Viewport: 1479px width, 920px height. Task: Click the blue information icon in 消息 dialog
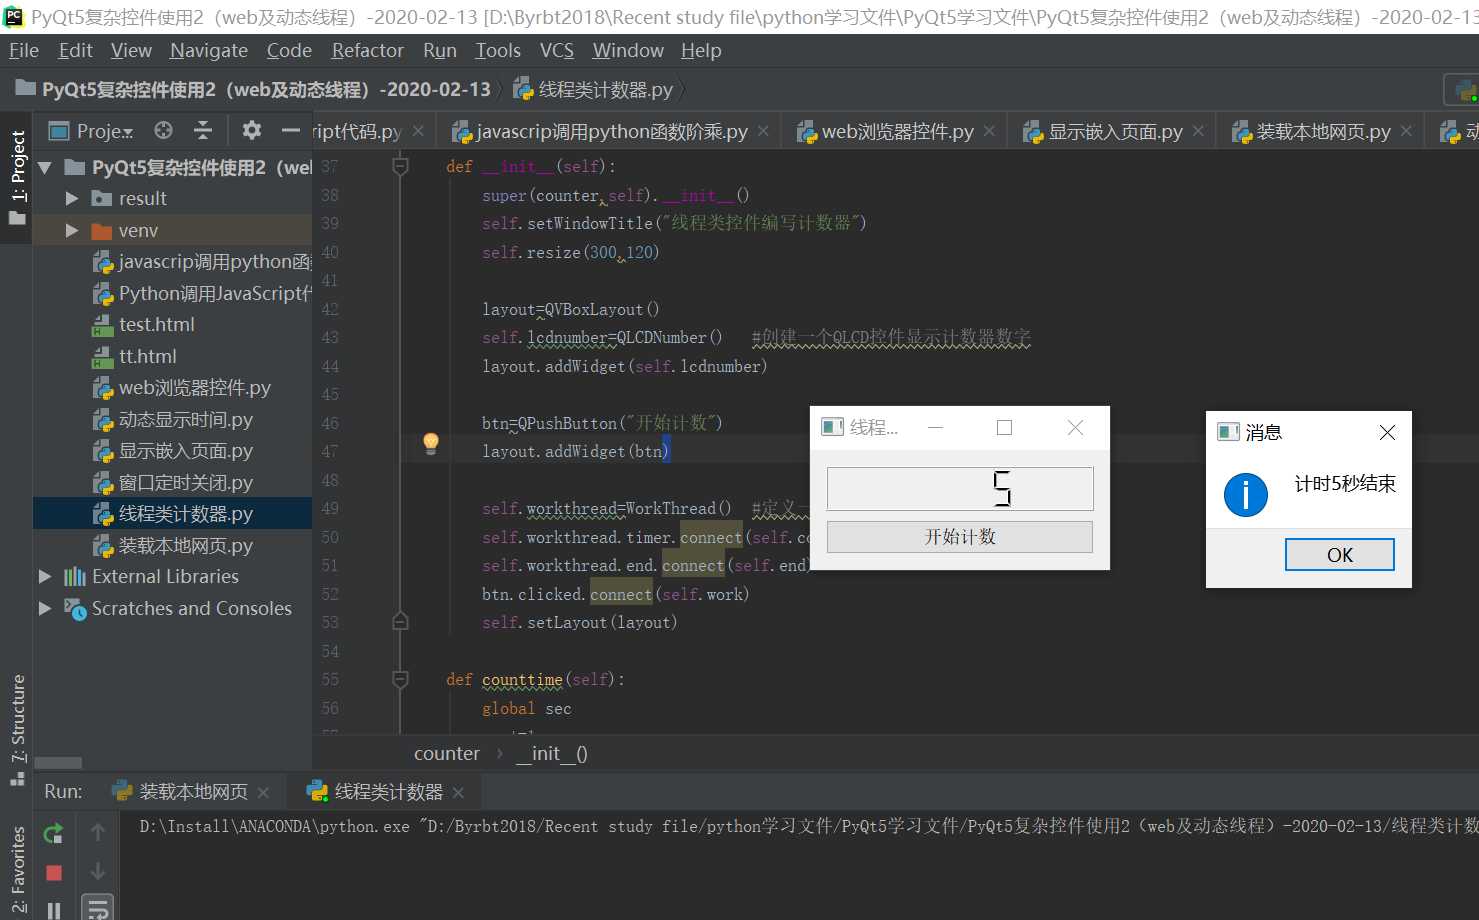pyautogui.click(x=1246, y=495)
